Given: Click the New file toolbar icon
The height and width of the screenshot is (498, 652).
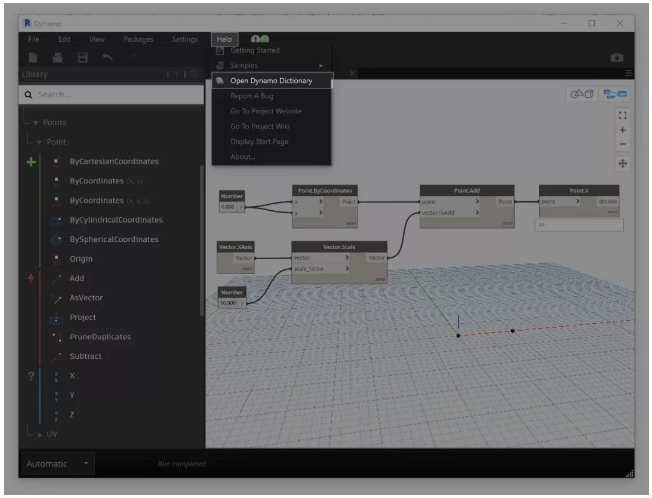Looking at the screenshot, I should (x=33, y=58).
